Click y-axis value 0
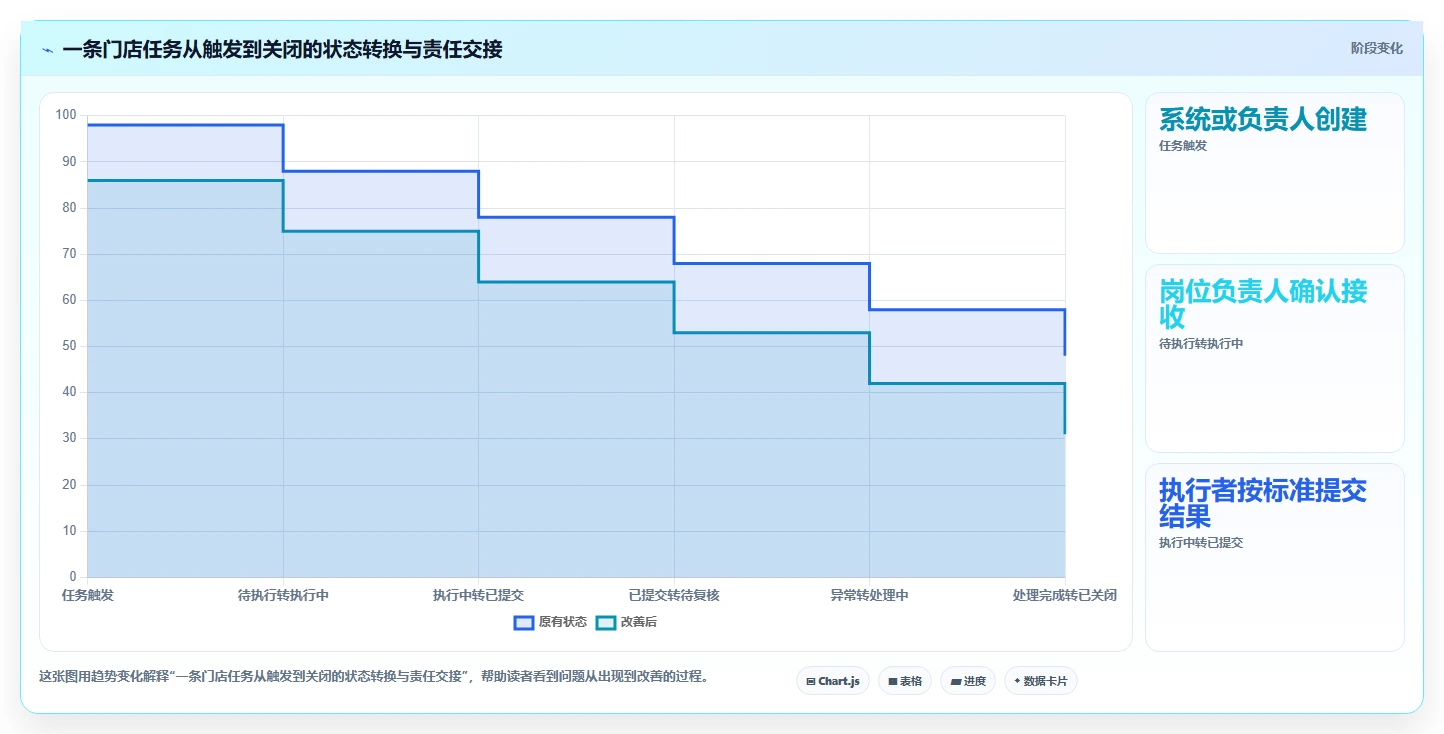The height and width of the screenshot is (734, 1444). tap(73, 577)
